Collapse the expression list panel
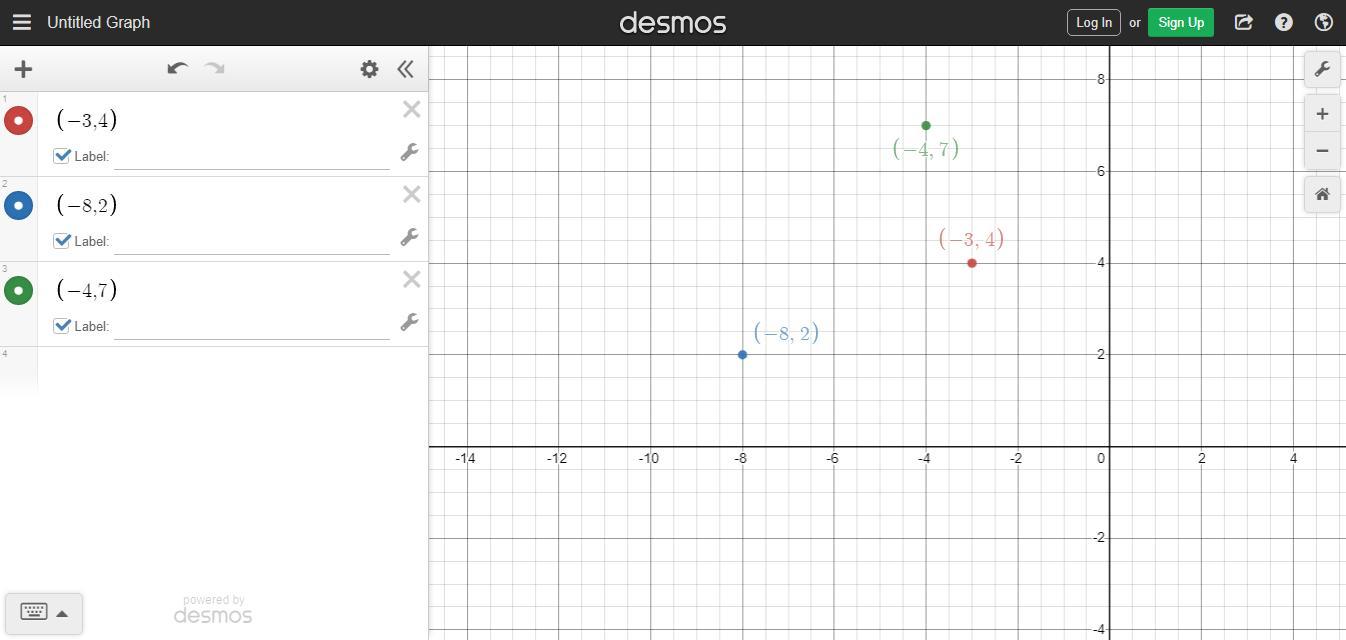Image resolution: width=1346 pixels, height=640 pixels. (405, 69)
